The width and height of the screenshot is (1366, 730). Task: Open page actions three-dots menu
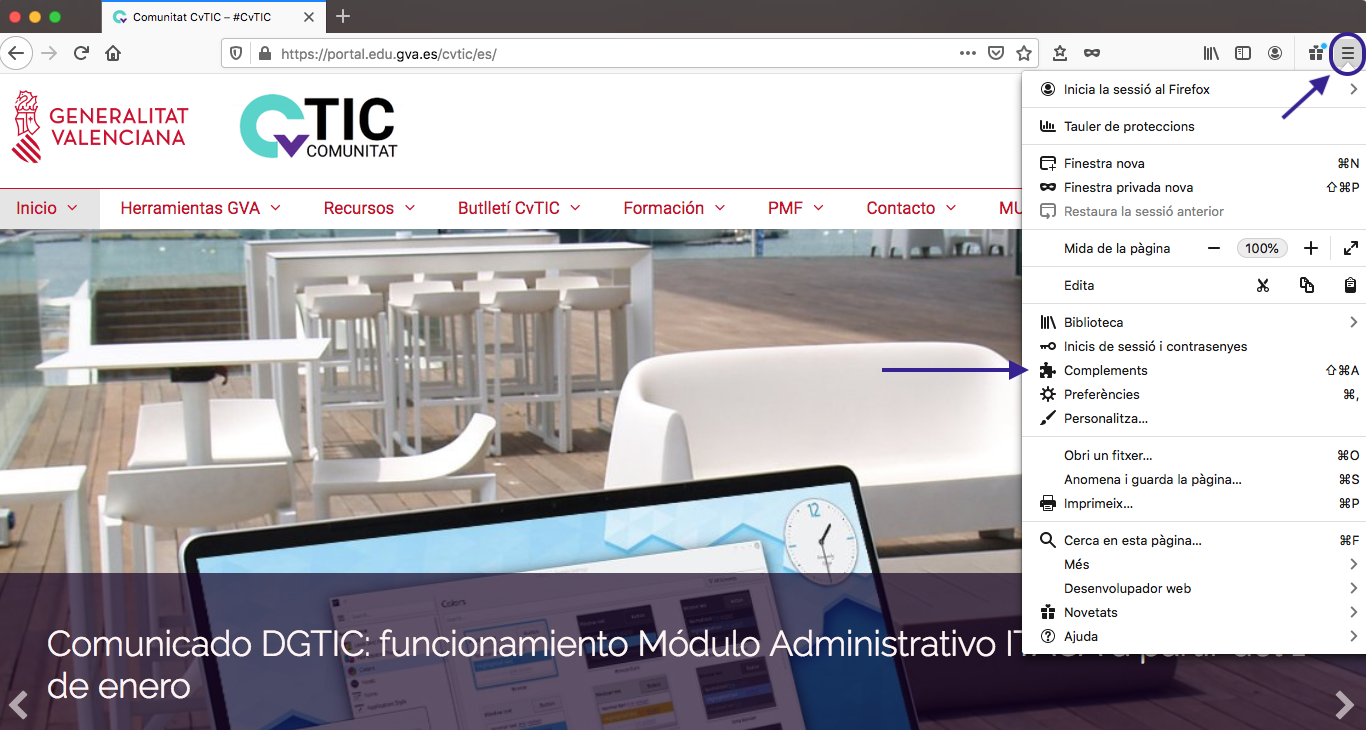(x=968, y=53)
